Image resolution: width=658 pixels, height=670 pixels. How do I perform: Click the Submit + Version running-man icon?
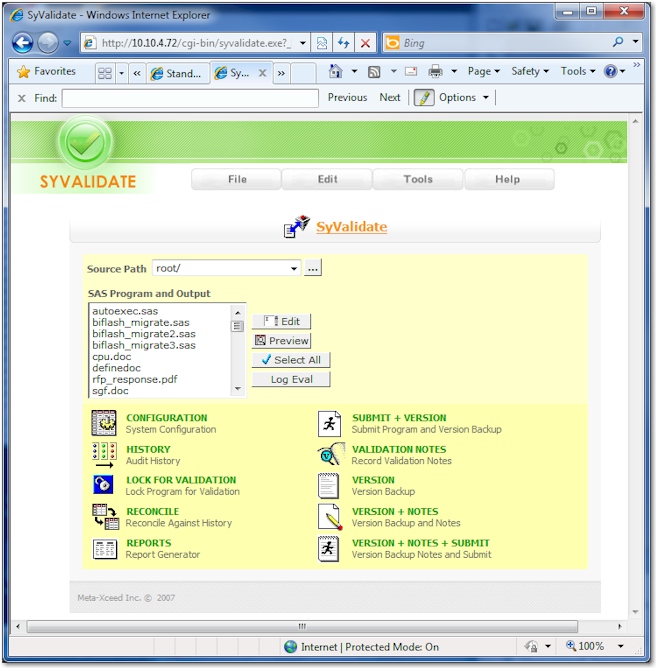click(329, 424)
